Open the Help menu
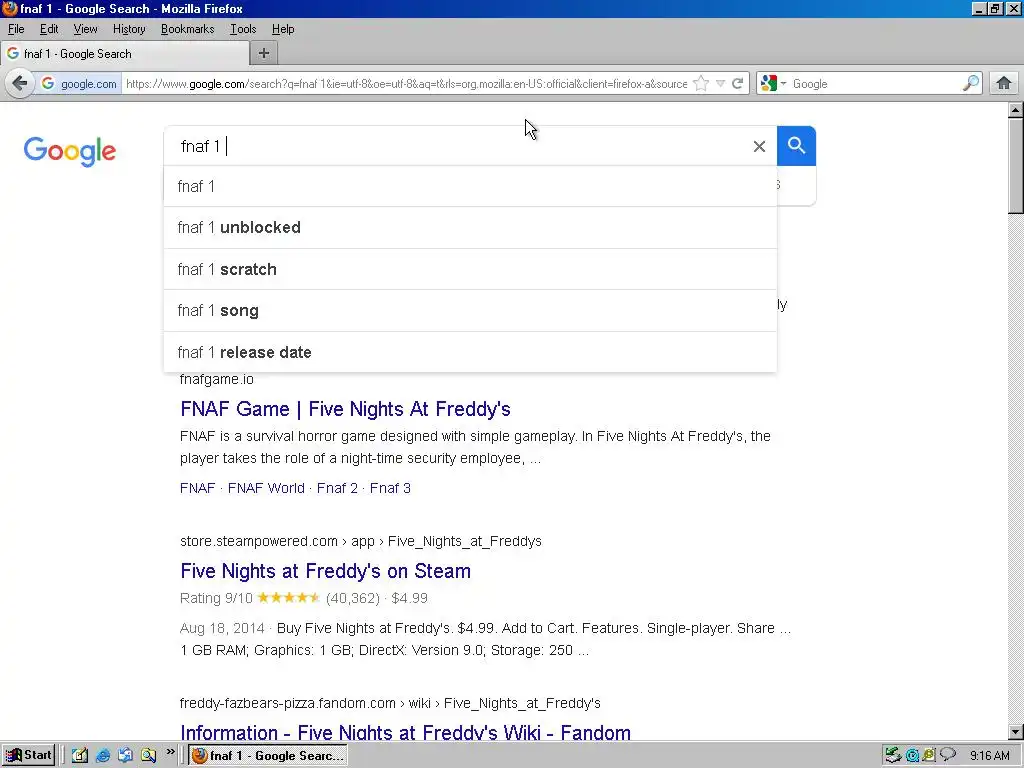This screenshot has height=768, width=1024. click(283, 29)
